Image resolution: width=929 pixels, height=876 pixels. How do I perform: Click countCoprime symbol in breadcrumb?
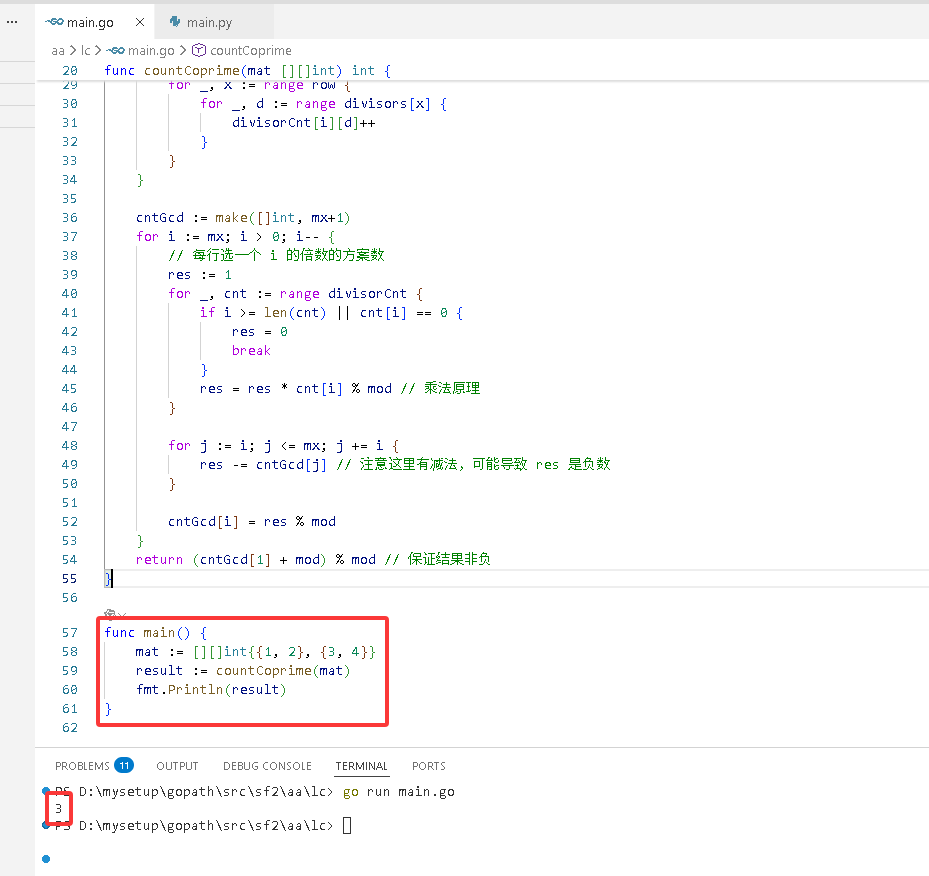251,50
